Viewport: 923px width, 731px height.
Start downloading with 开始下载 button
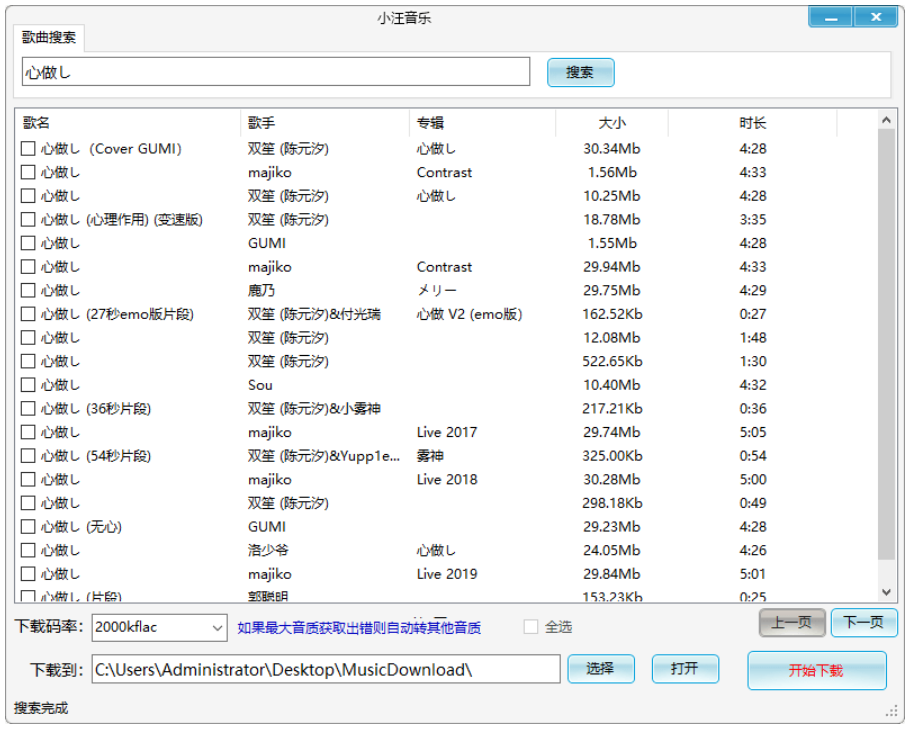816,670
